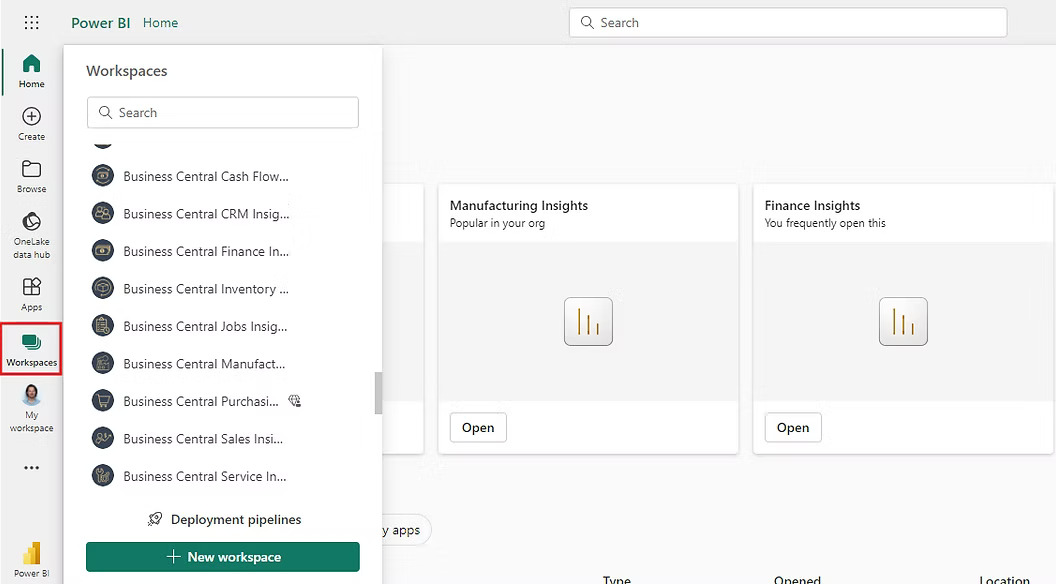Open the Finance Insights thumbnail
This screenshot has height=584, width=1056.
(x=902, y=321)
